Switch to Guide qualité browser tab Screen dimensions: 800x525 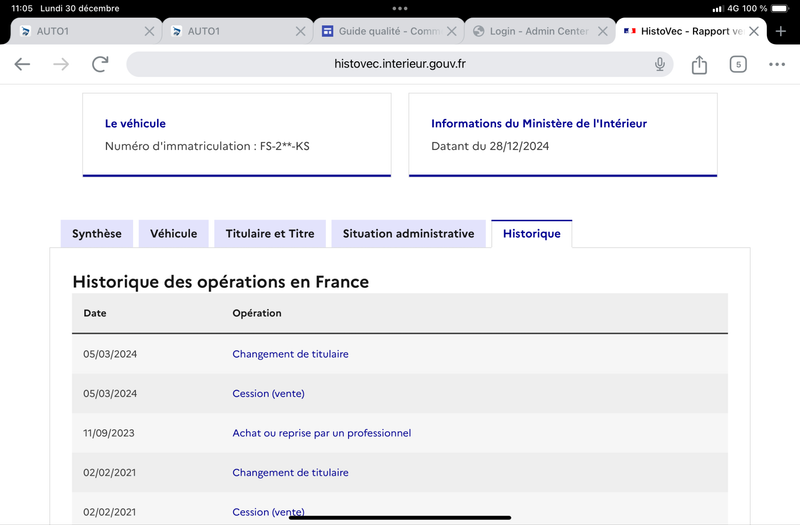[388, 32]
